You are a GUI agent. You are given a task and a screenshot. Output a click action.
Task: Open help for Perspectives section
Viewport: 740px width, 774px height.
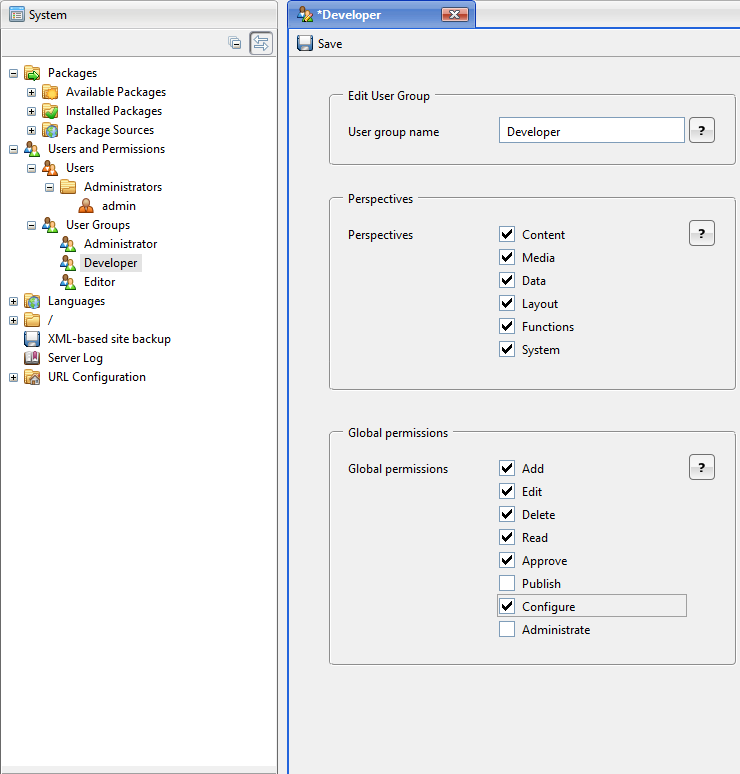[x=701, y=233]
